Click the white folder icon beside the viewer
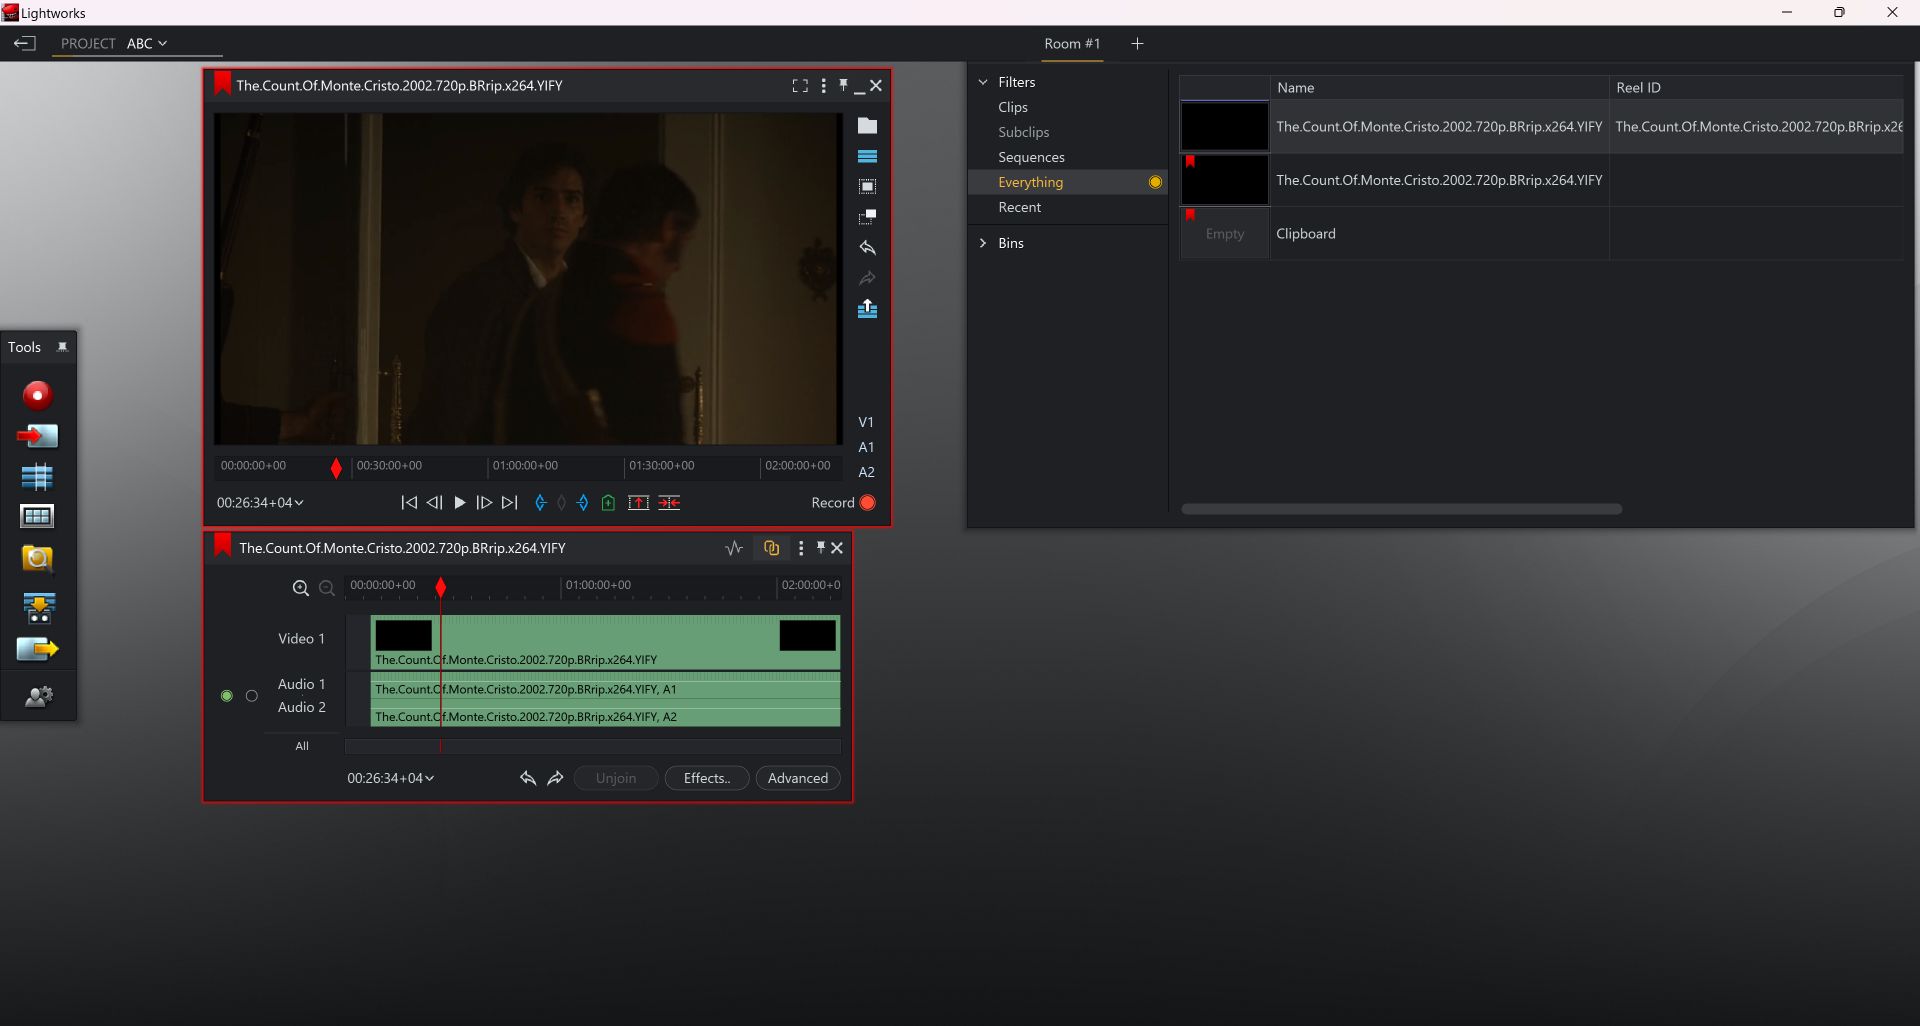This screenshot has width=1920, height=1026. tap(867, 126)
